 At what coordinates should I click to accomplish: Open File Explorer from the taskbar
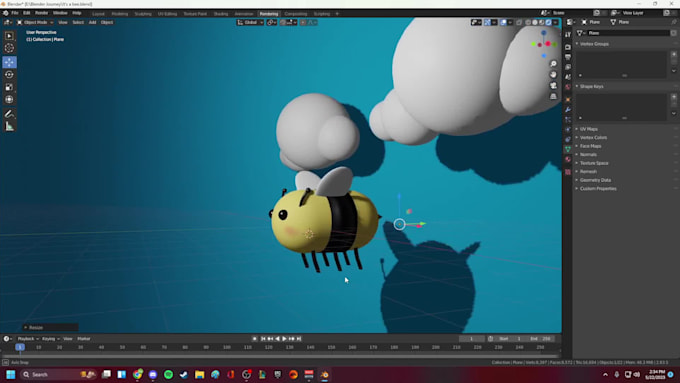pyautogui.click(x=199, y=374)
